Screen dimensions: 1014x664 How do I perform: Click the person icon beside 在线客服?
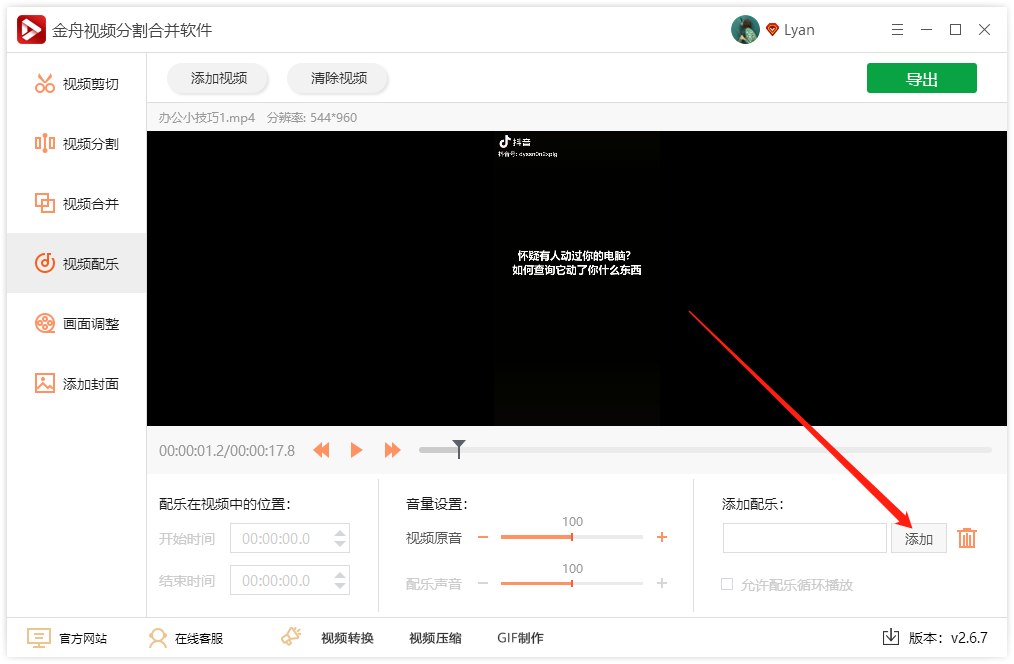tap(158, 638)
